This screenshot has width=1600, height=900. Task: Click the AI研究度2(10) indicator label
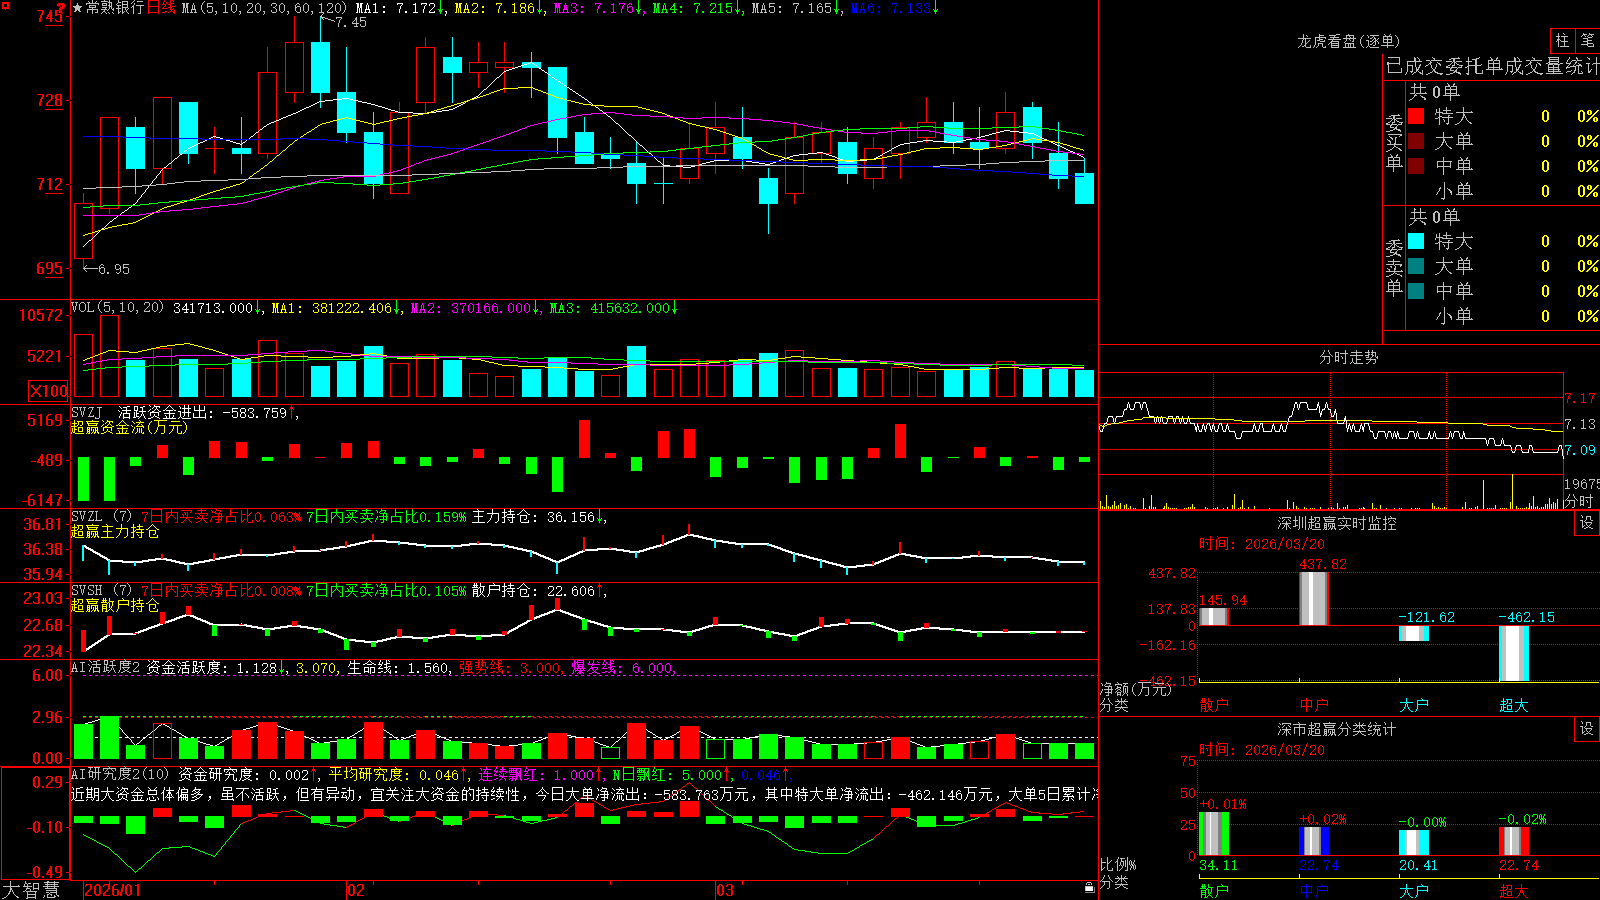click(x=121, y=774)
